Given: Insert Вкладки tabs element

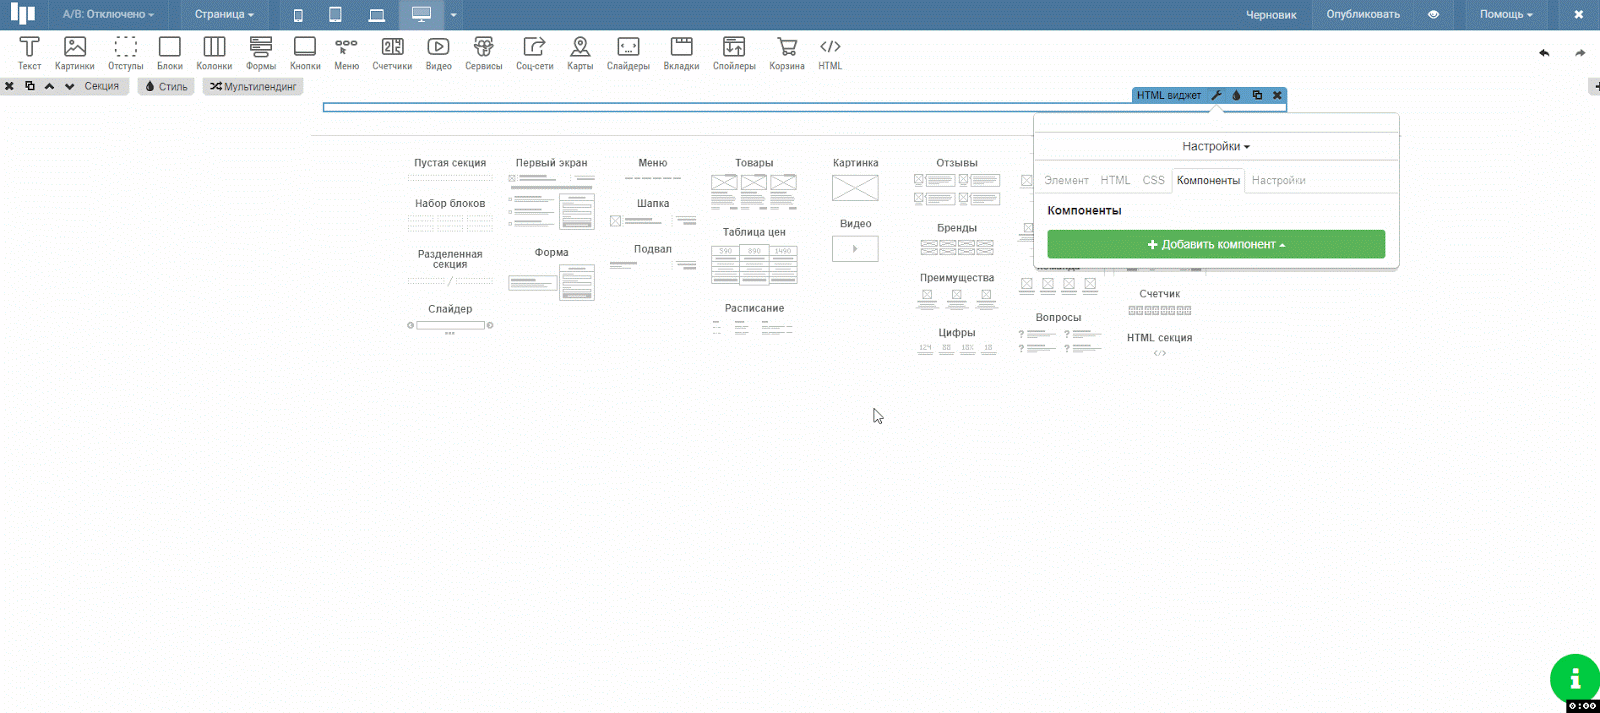Looking at the screenshot, I should pos(681,53).
